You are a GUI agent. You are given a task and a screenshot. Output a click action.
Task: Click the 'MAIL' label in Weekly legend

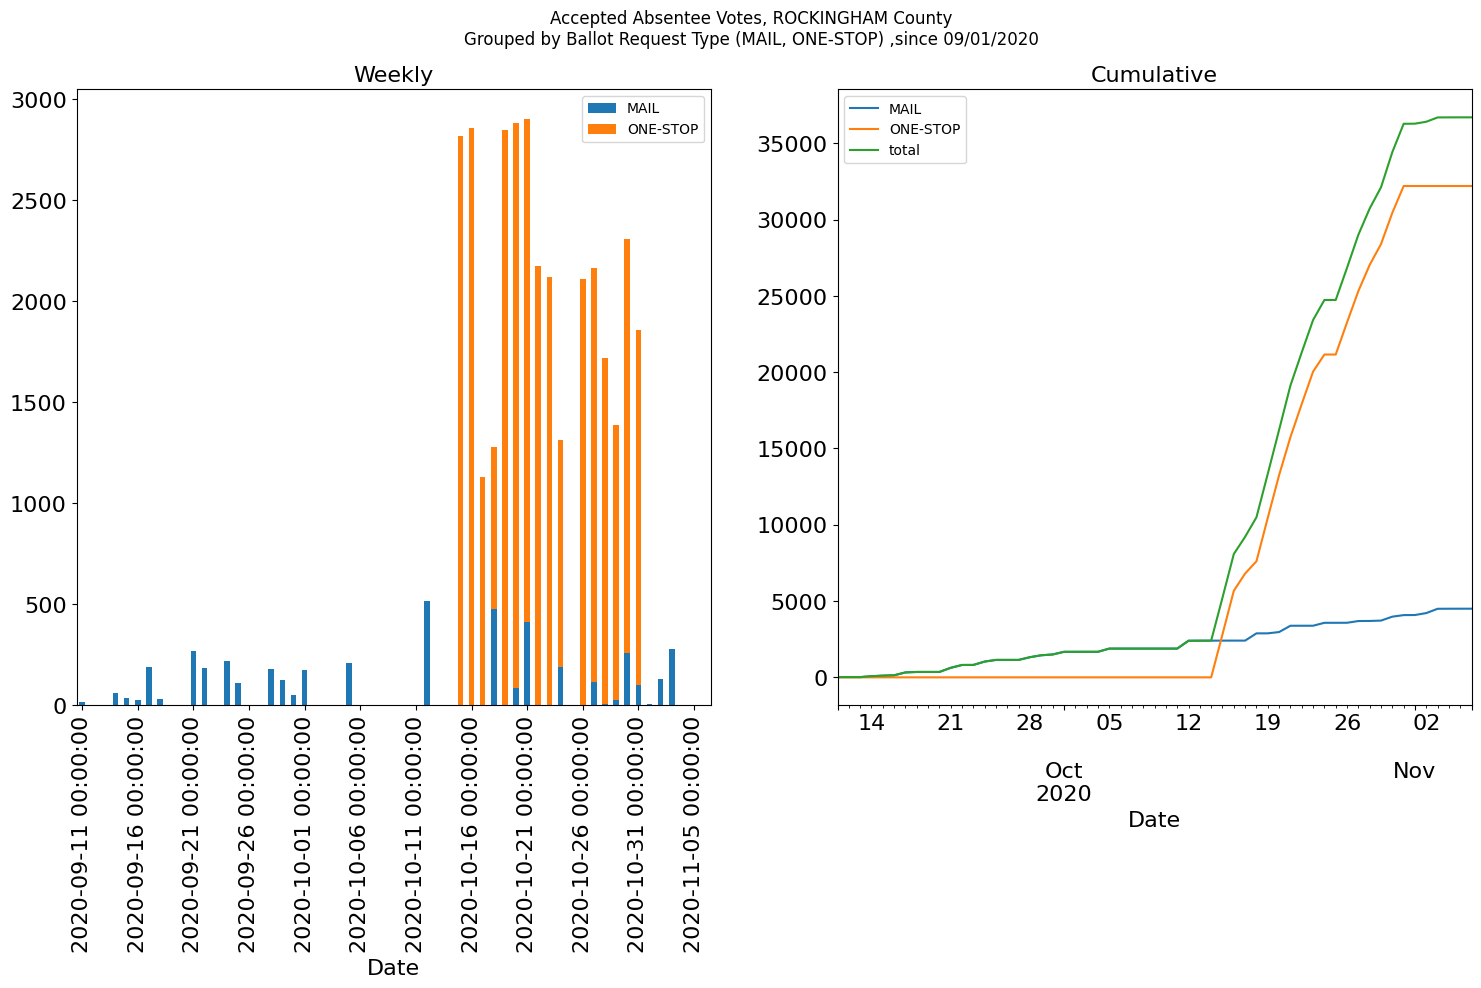[x=643, y=108]
